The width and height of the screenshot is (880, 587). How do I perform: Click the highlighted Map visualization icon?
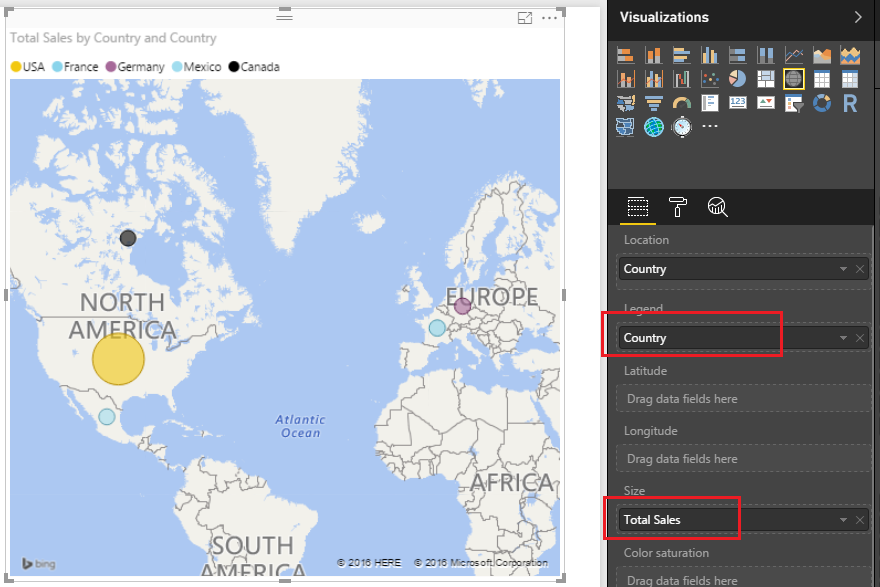coord(794,79)
